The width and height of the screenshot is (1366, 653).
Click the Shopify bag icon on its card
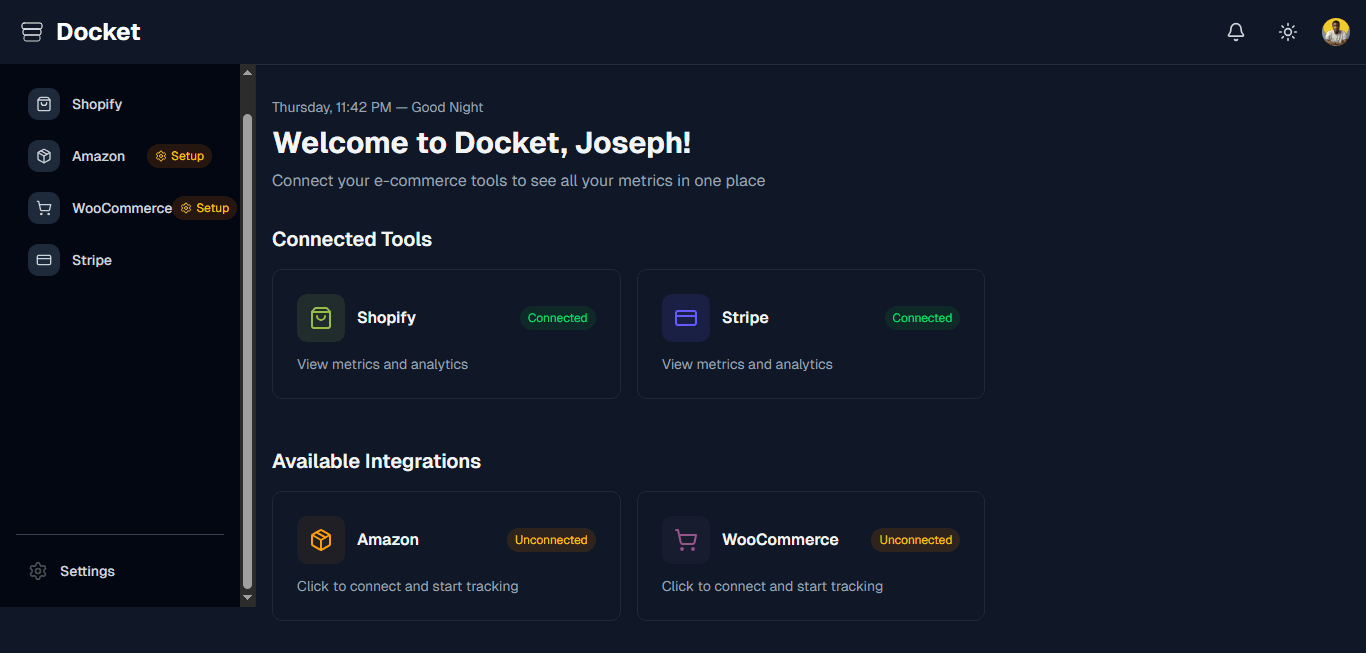point(321,317)
